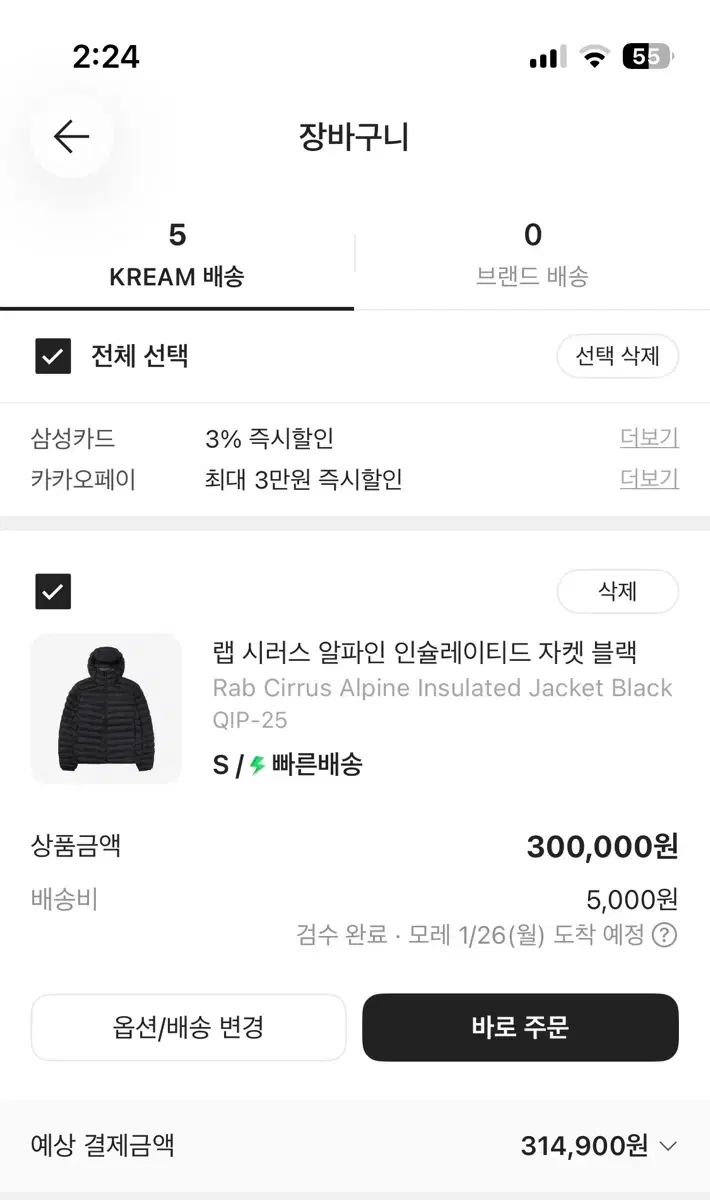
Task: Tap the 바로 주문 button
Action: (x=520, y=1027)
